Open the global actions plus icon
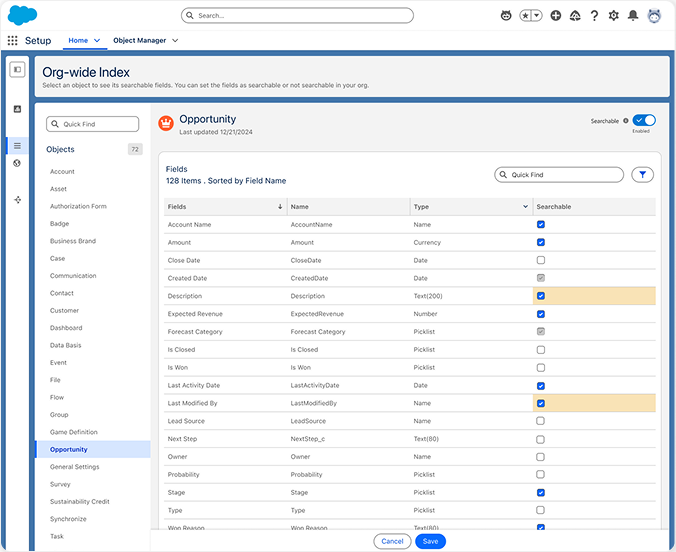This screenshot has height=552, width=676. [x=556, y=16]
